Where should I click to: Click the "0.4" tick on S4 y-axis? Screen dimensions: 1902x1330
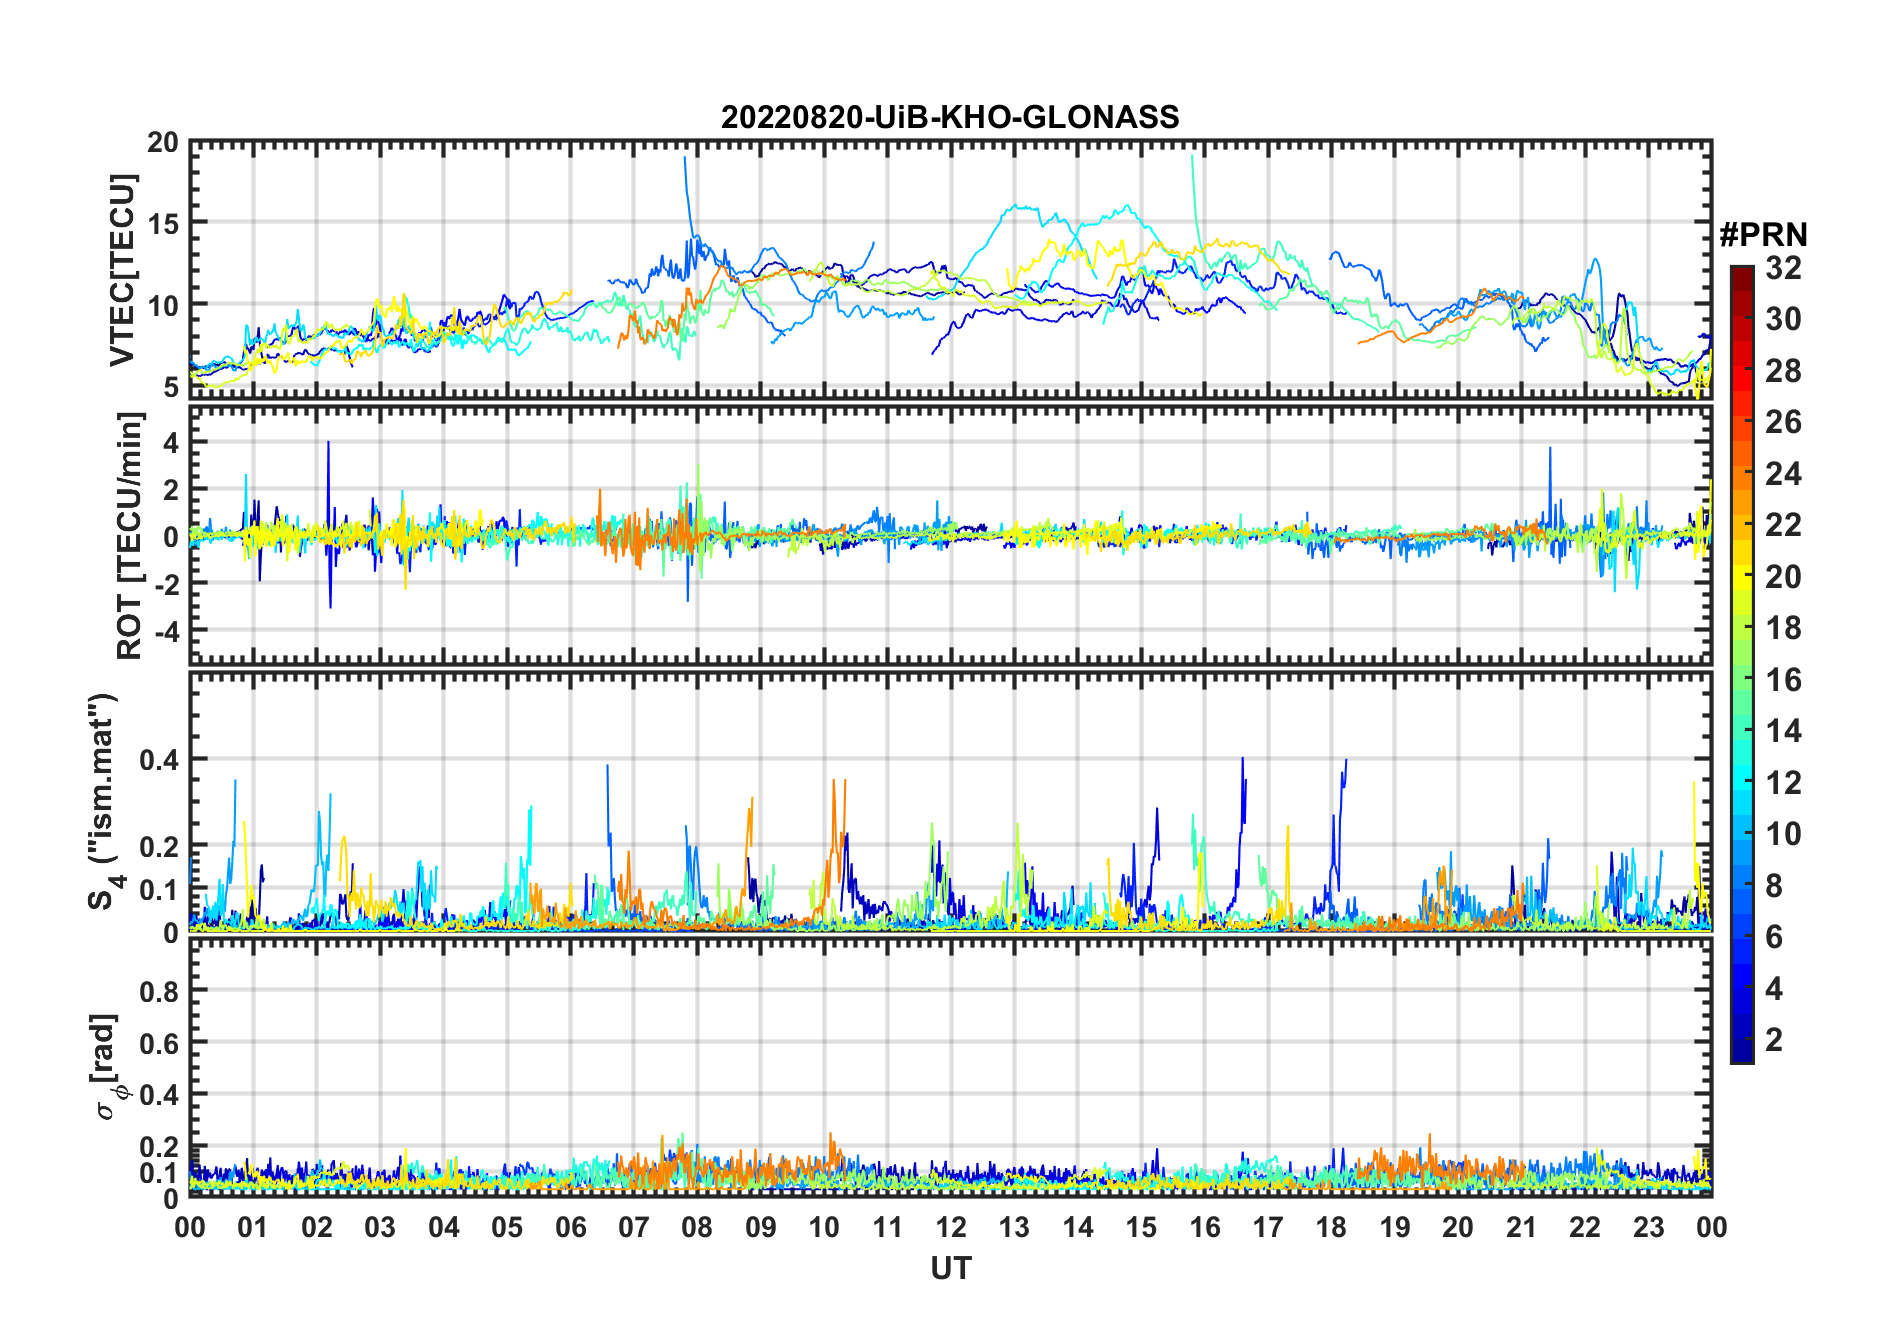tap(160, 760)
